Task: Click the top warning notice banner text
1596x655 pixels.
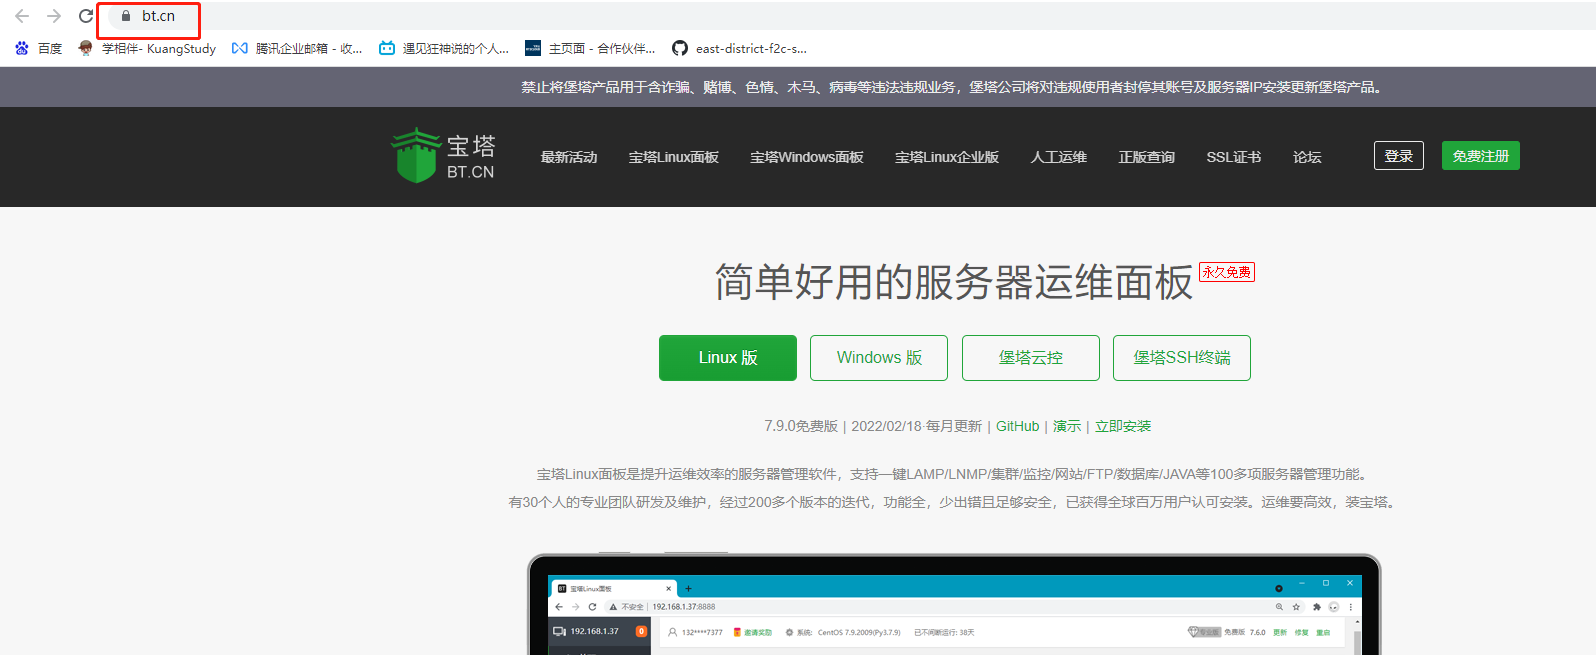Action: click(x=952, y=88)
